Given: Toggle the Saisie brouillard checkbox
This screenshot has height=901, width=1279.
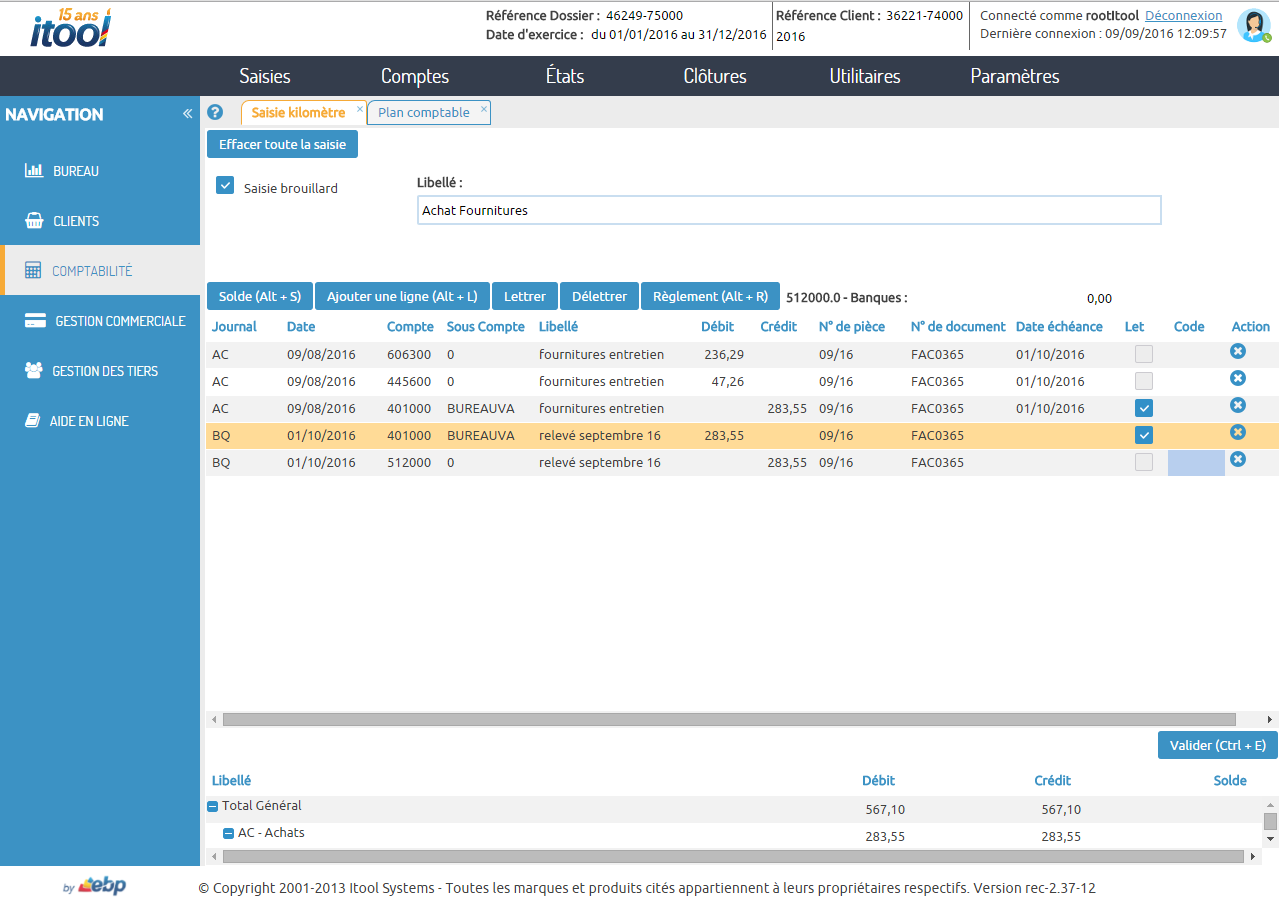Looking at the screenshot, I should 224,185.
